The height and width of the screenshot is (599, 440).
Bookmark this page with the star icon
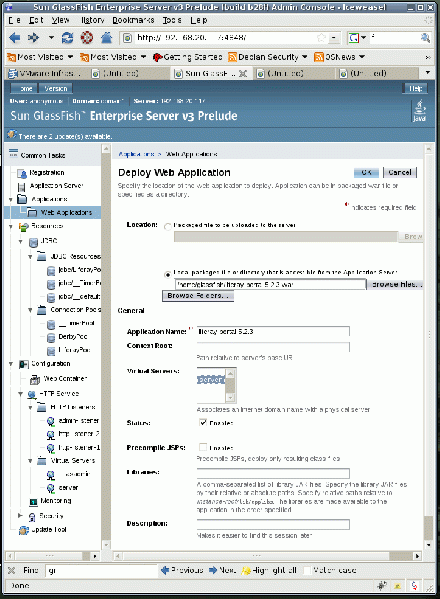pos(321,37)
